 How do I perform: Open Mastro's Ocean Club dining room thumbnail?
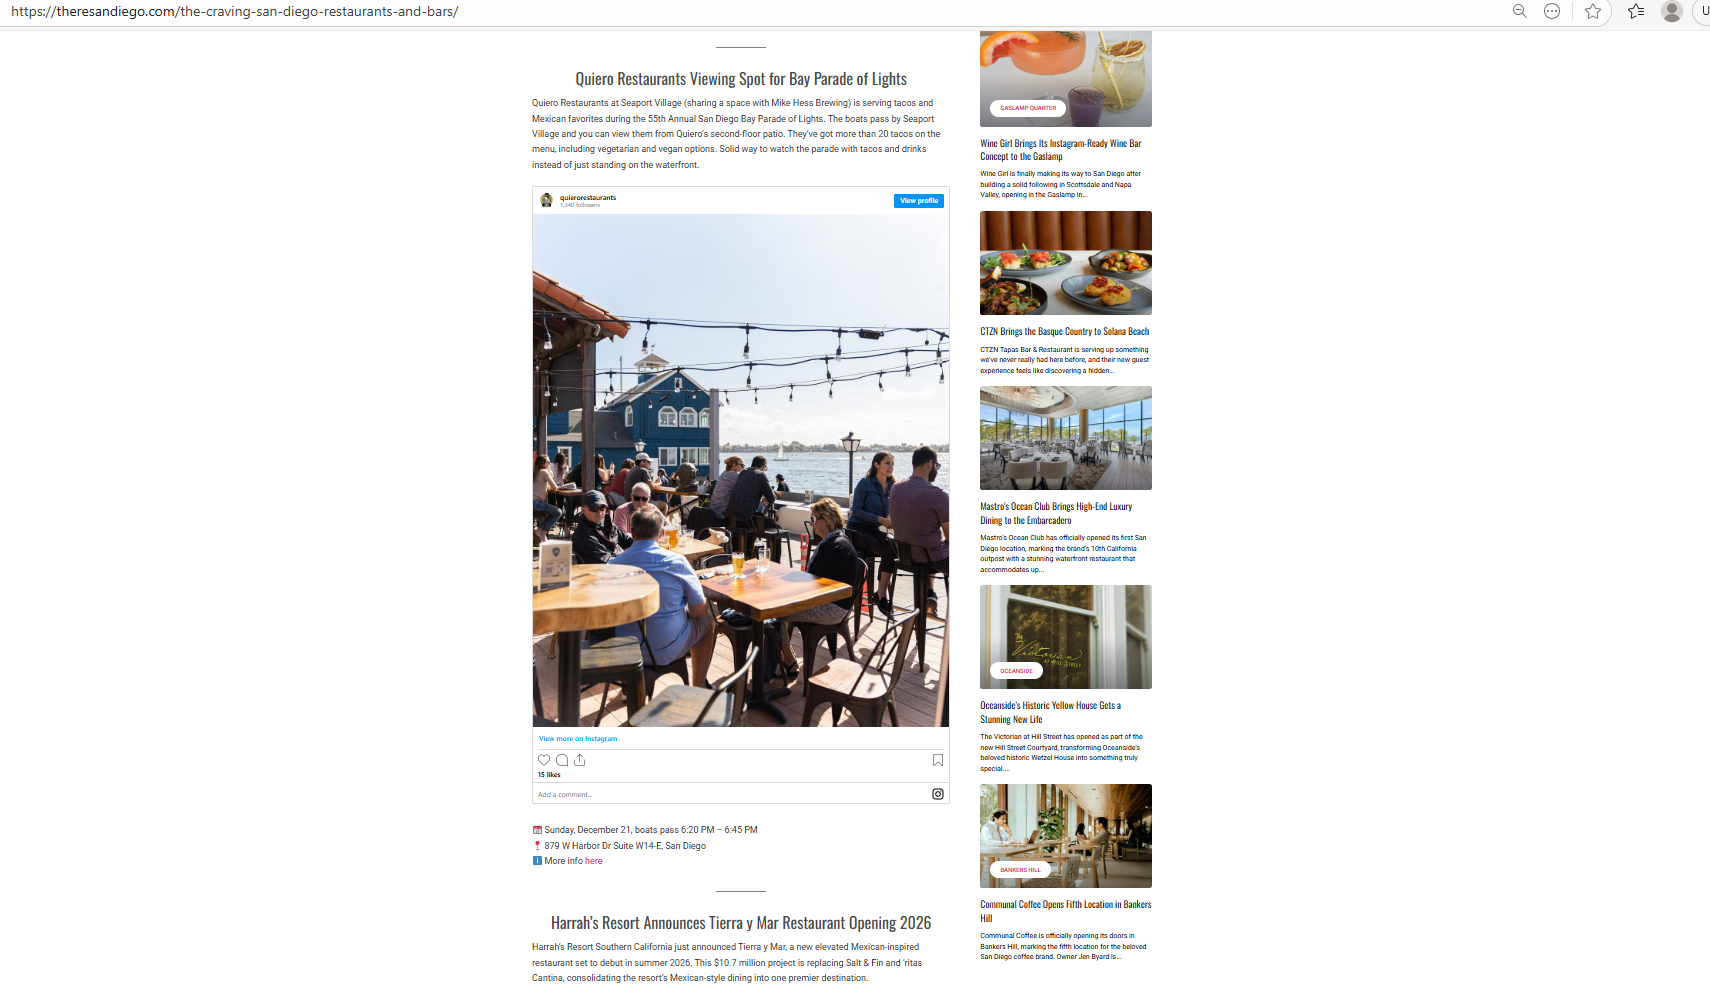tap(1066, 438)
